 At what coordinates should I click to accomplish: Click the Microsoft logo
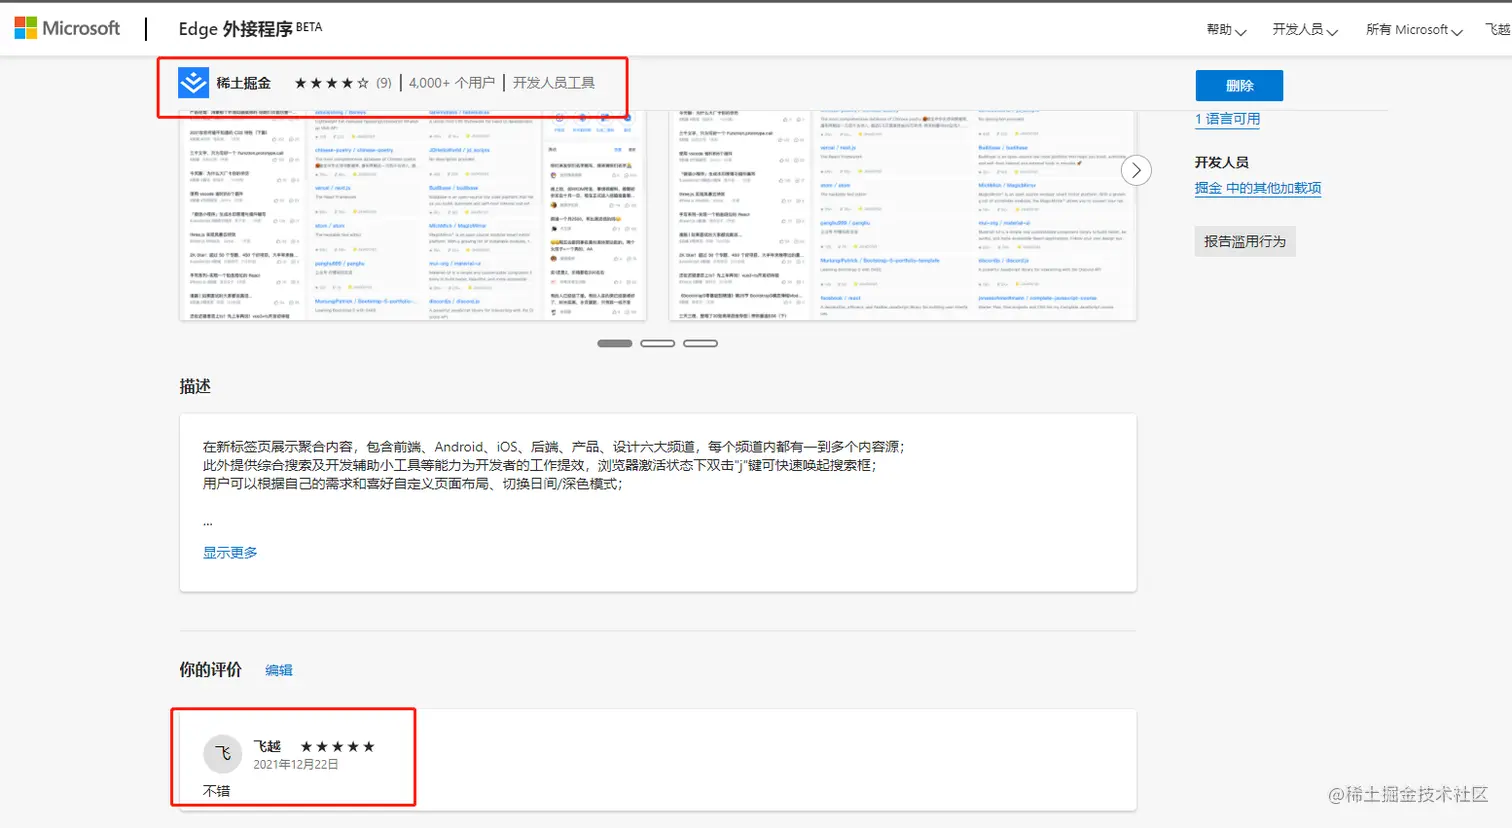(x=67, y=28)
